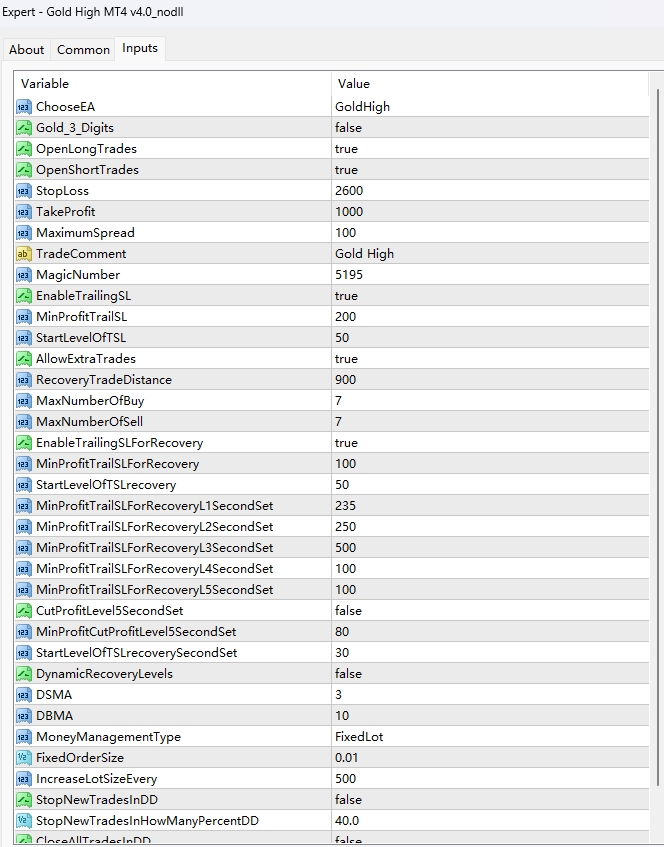Screen dimensions: 664x847
Task: Click the bool icon beside Gold_3_Digits
Action: point(24,128)
